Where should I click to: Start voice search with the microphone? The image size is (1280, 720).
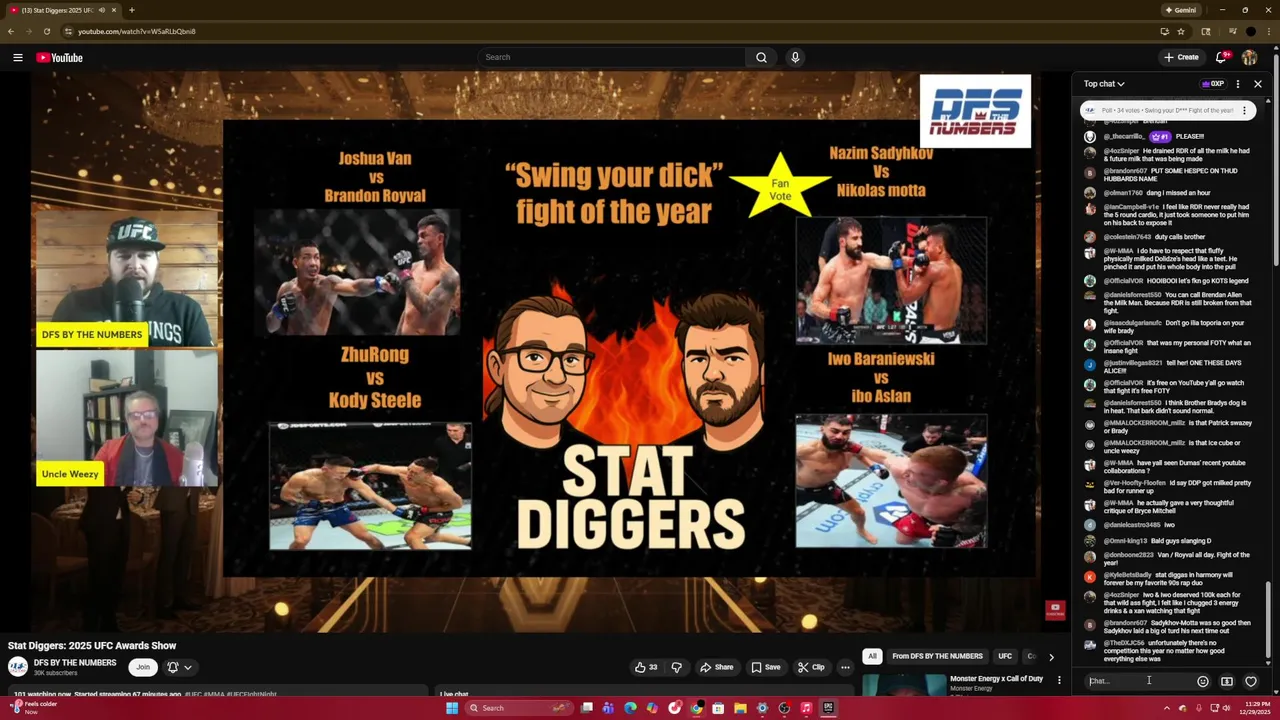pyautogui.click(x=795, y=57)
